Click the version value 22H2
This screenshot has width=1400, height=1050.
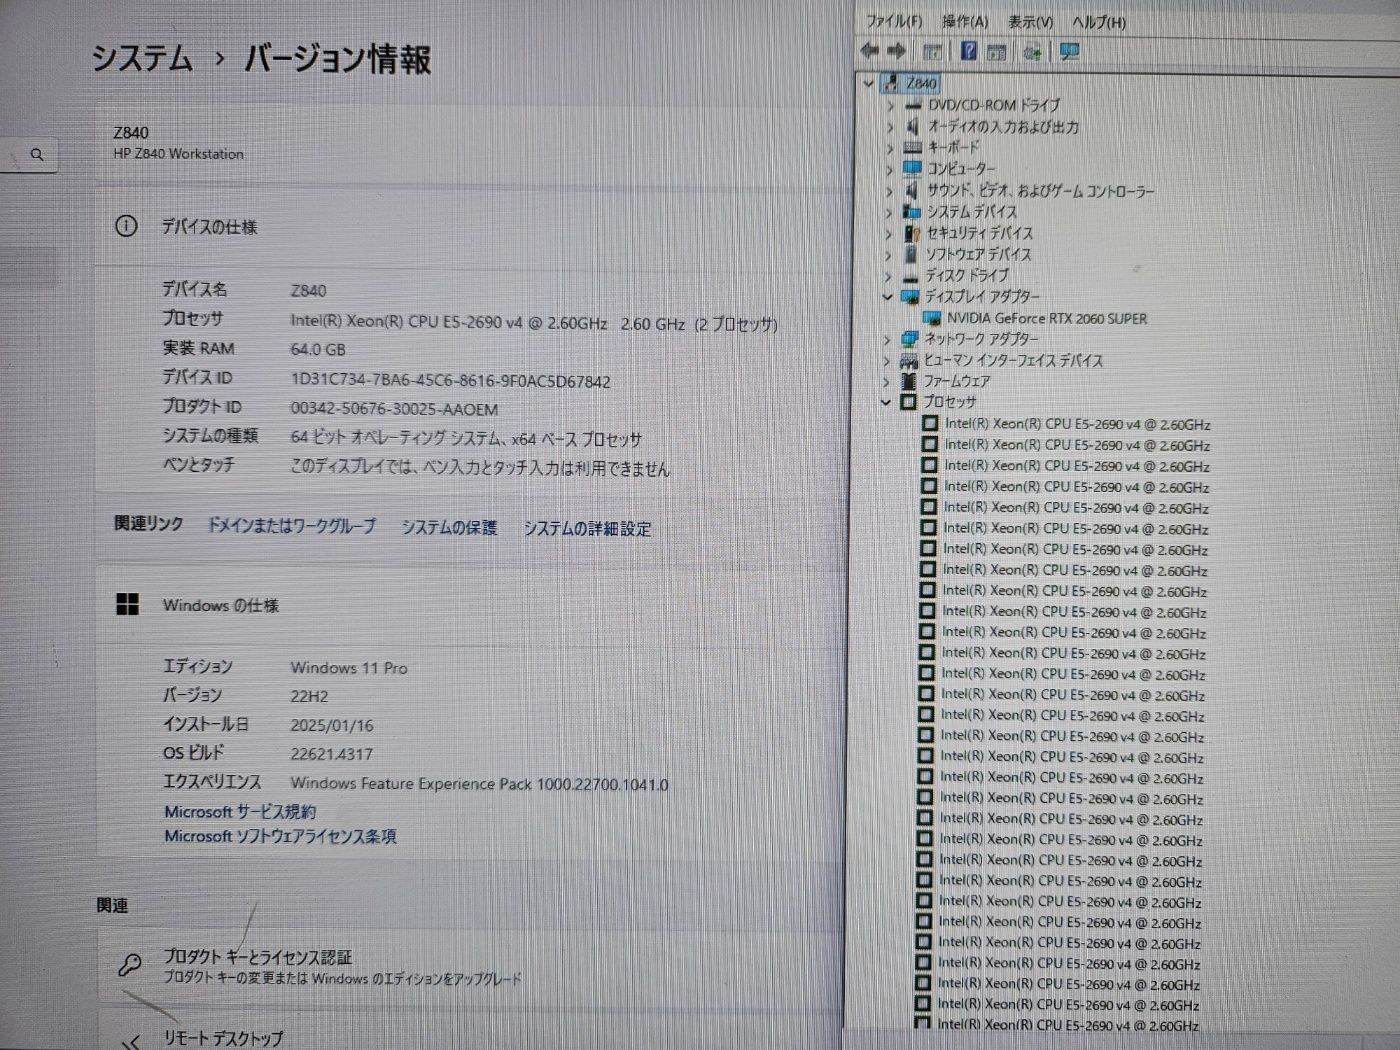click(309, 696)
